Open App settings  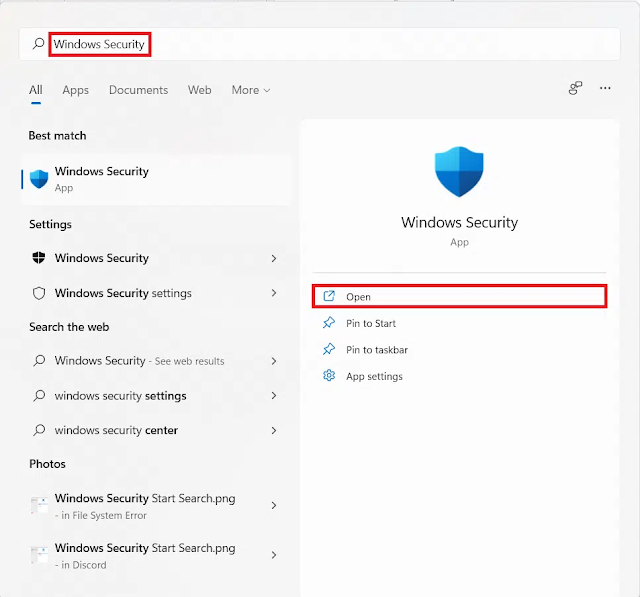(x=459, y=376)
